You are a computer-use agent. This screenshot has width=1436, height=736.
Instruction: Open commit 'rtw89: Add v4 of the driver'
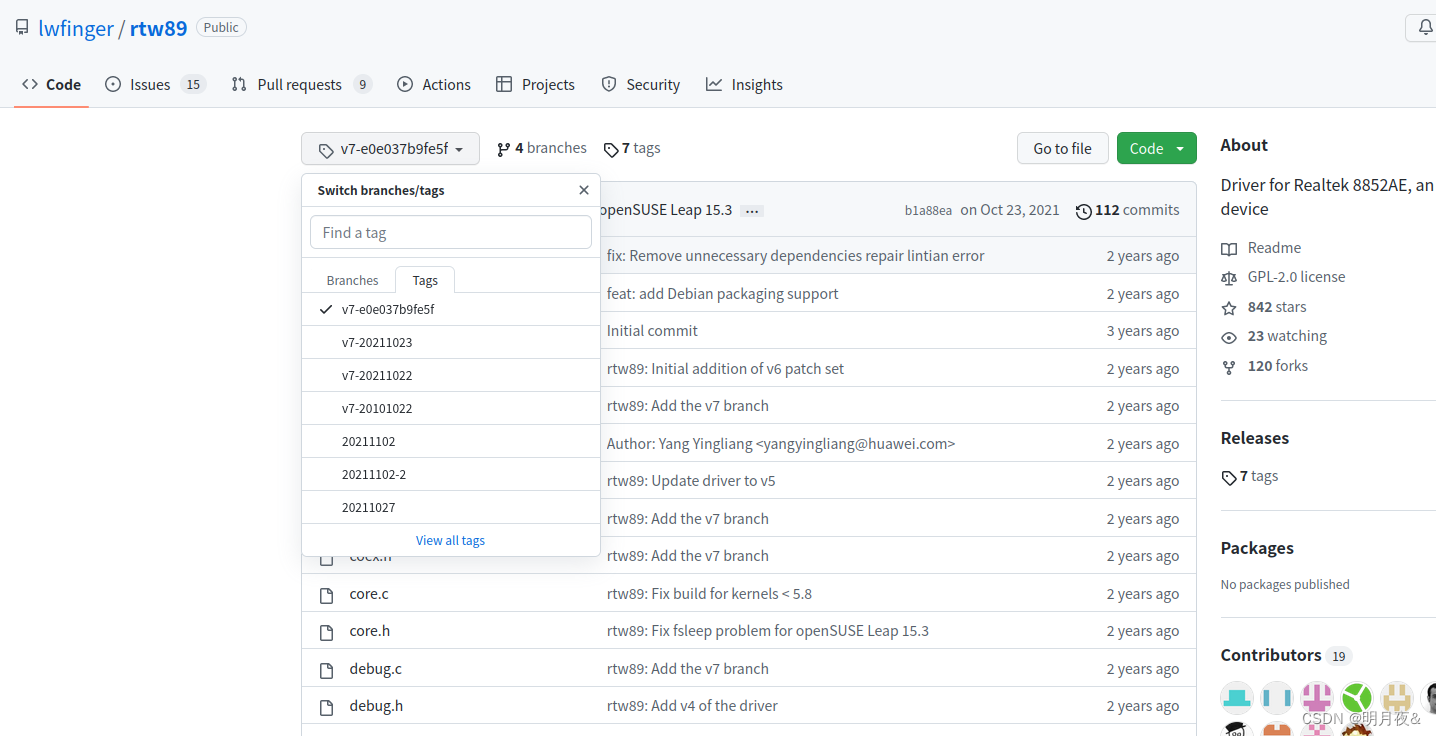[692, 705]
